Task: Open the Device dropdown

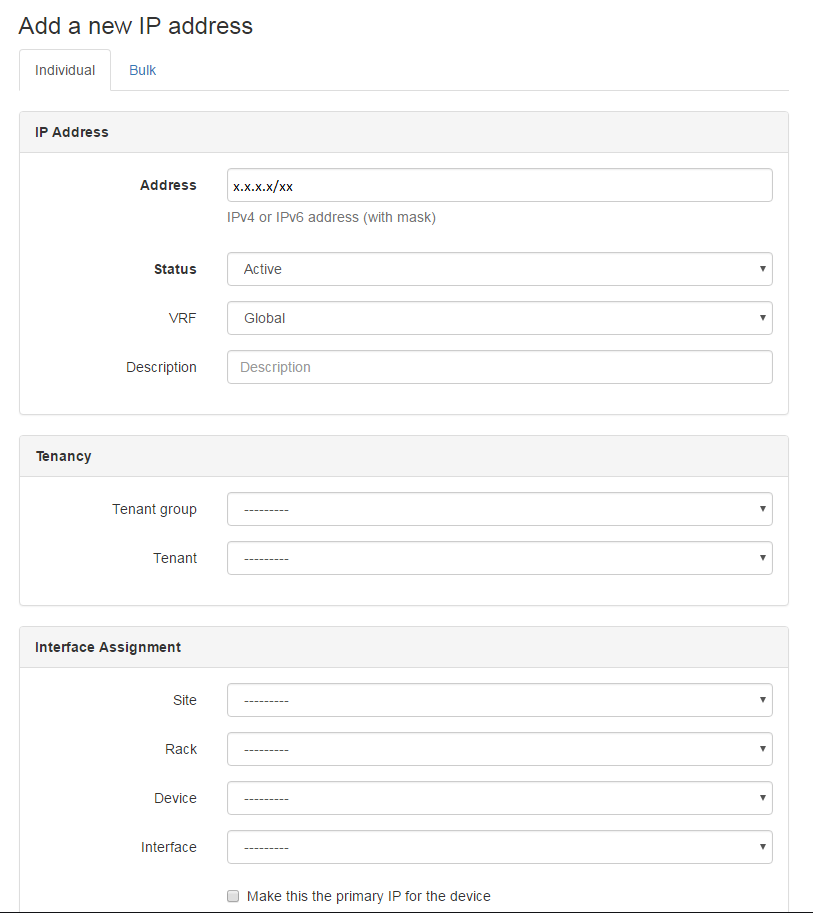Action: point(499,798)
